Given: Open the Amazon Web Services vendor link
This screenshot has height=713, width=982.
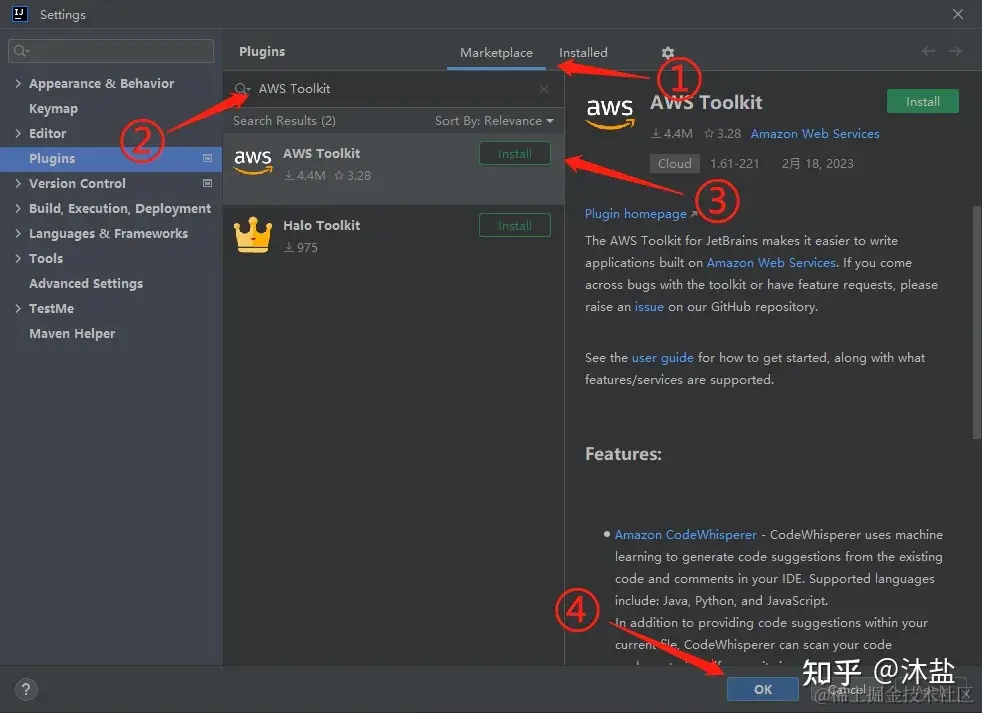Looking at the screenshot, I should 815,133.
